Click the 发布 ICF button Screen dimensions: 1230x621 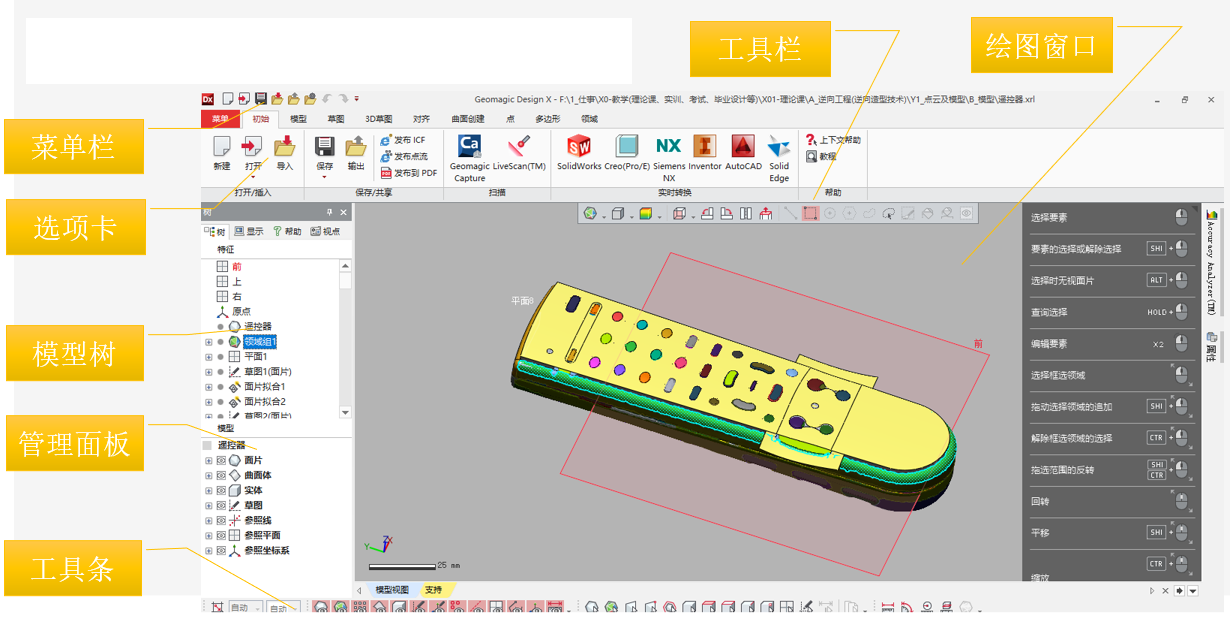[x=403, y=140]
